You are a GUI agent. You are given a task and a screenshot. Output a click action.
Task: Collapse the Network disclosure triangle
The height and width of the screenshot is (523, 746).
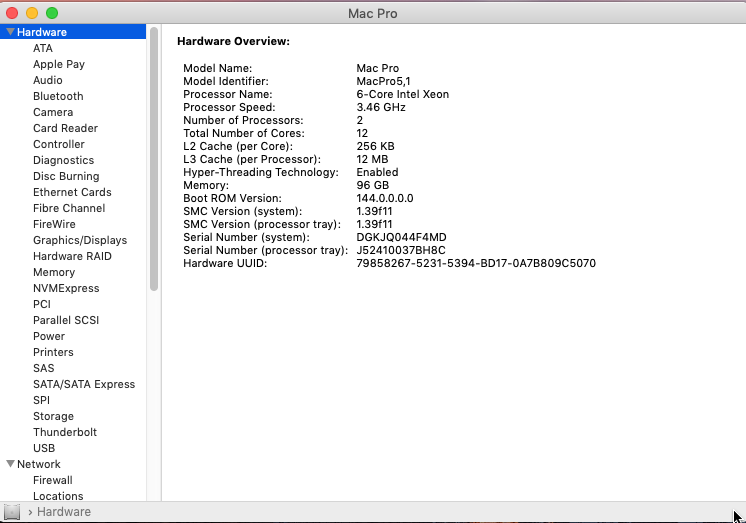point(10,464)
